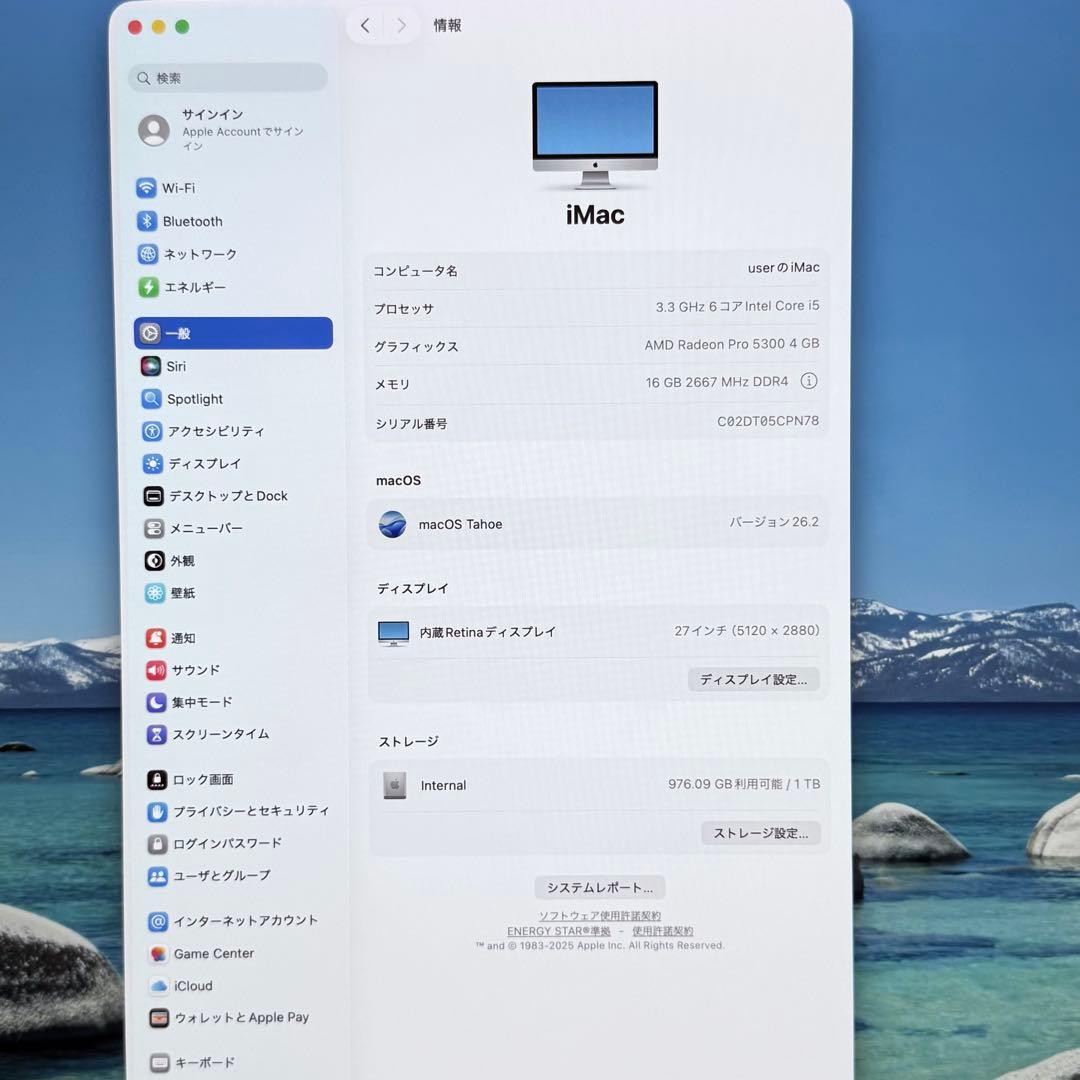
Task: Click the Internal drive icon
Action: point(395,785)
